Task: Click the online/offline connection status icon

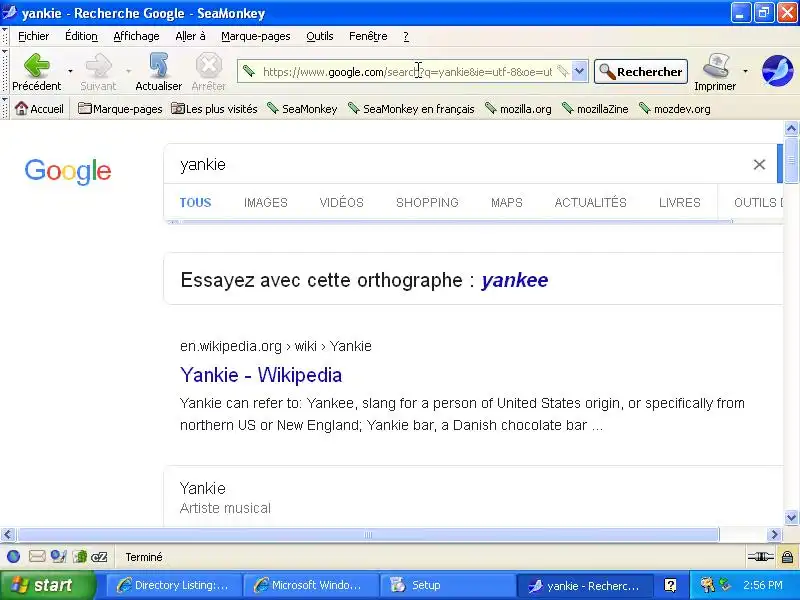Action: 761,557
